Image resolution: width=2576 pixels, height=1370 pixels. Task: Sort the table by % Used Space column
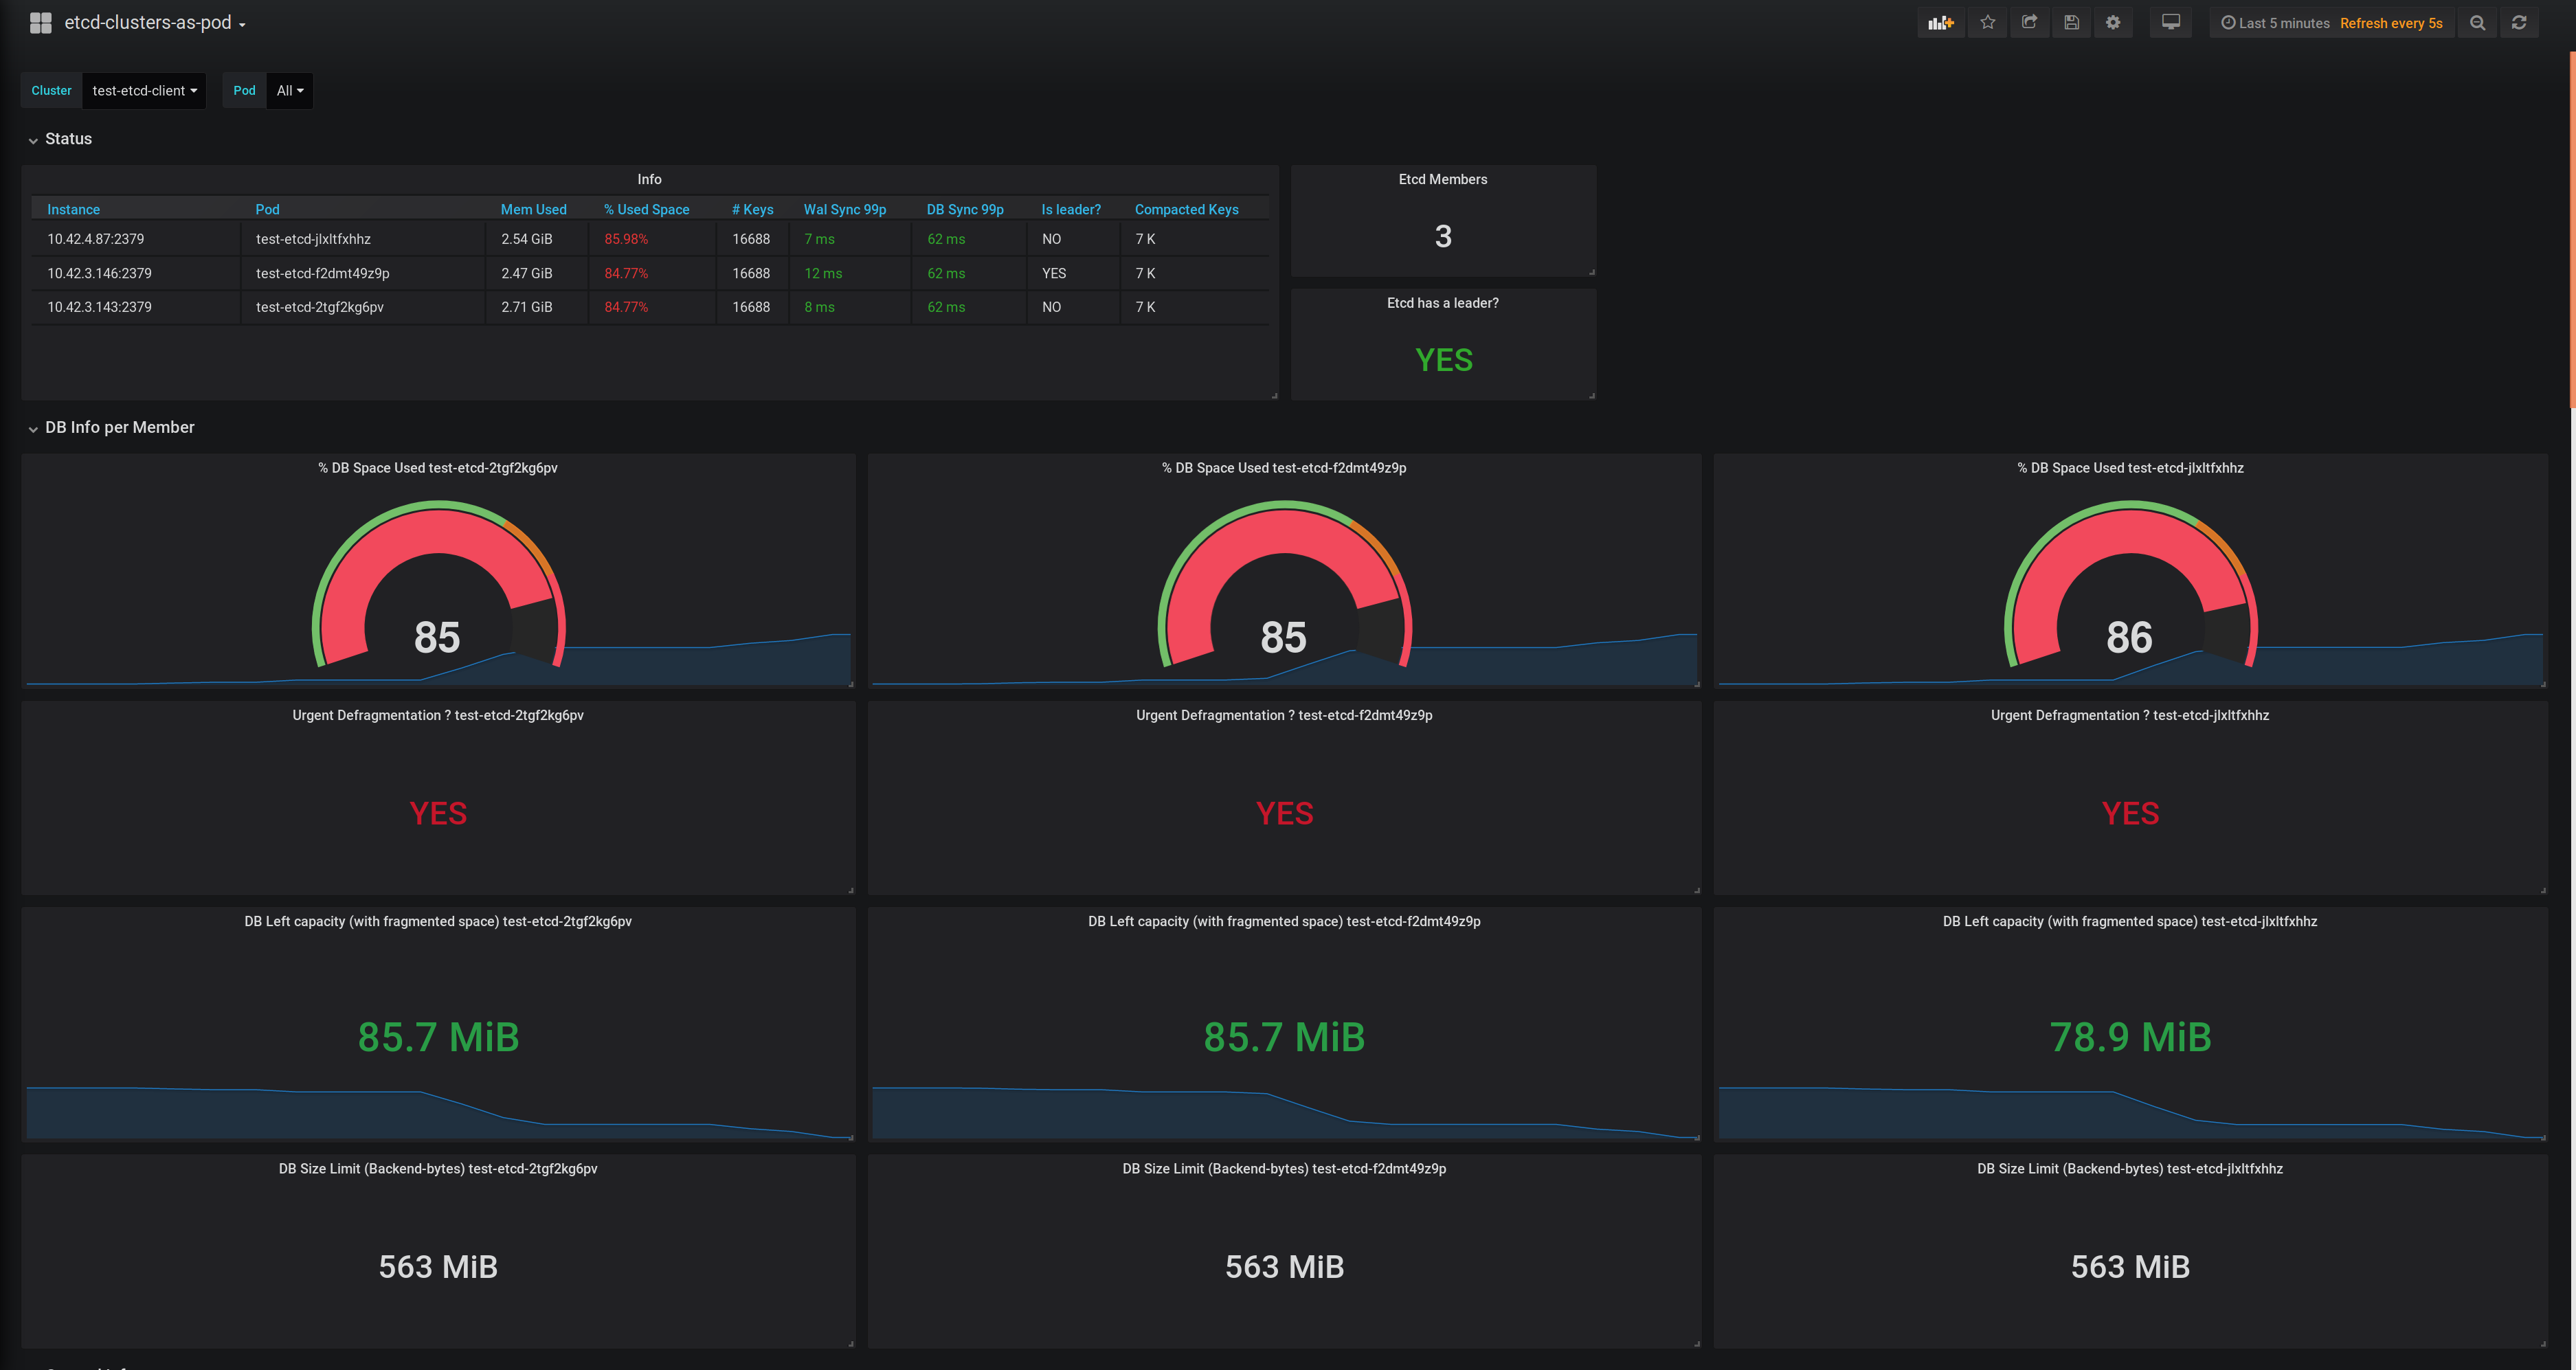coord(646,210)
